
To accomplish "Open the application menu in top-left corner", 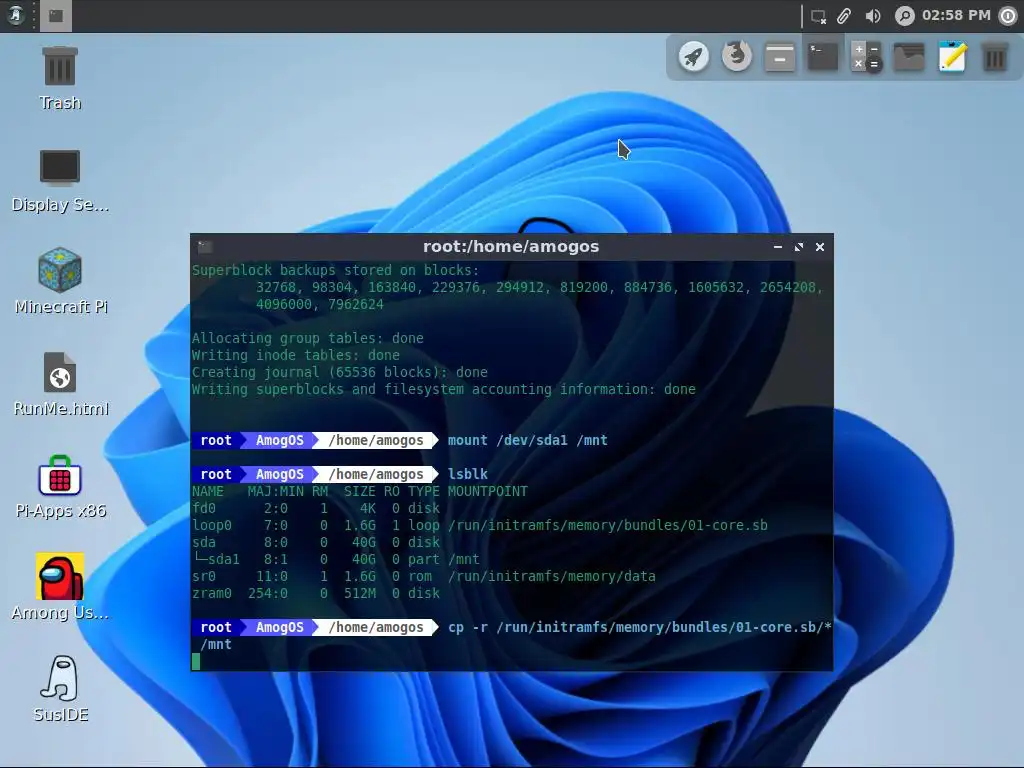I will 16,15.
